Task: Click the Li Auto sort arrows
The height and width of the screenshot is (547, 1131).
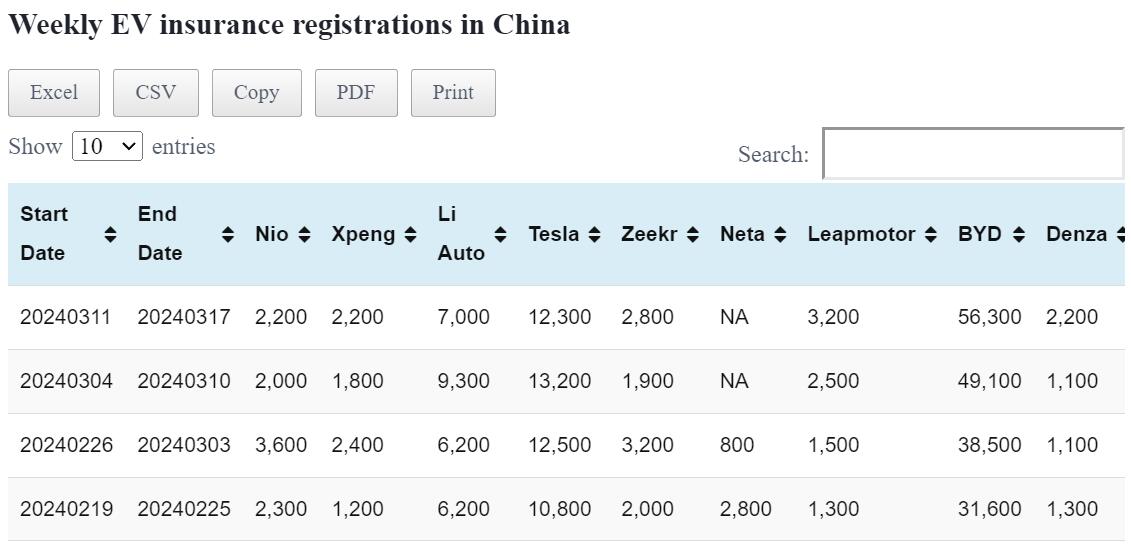Action: [502, 234]
